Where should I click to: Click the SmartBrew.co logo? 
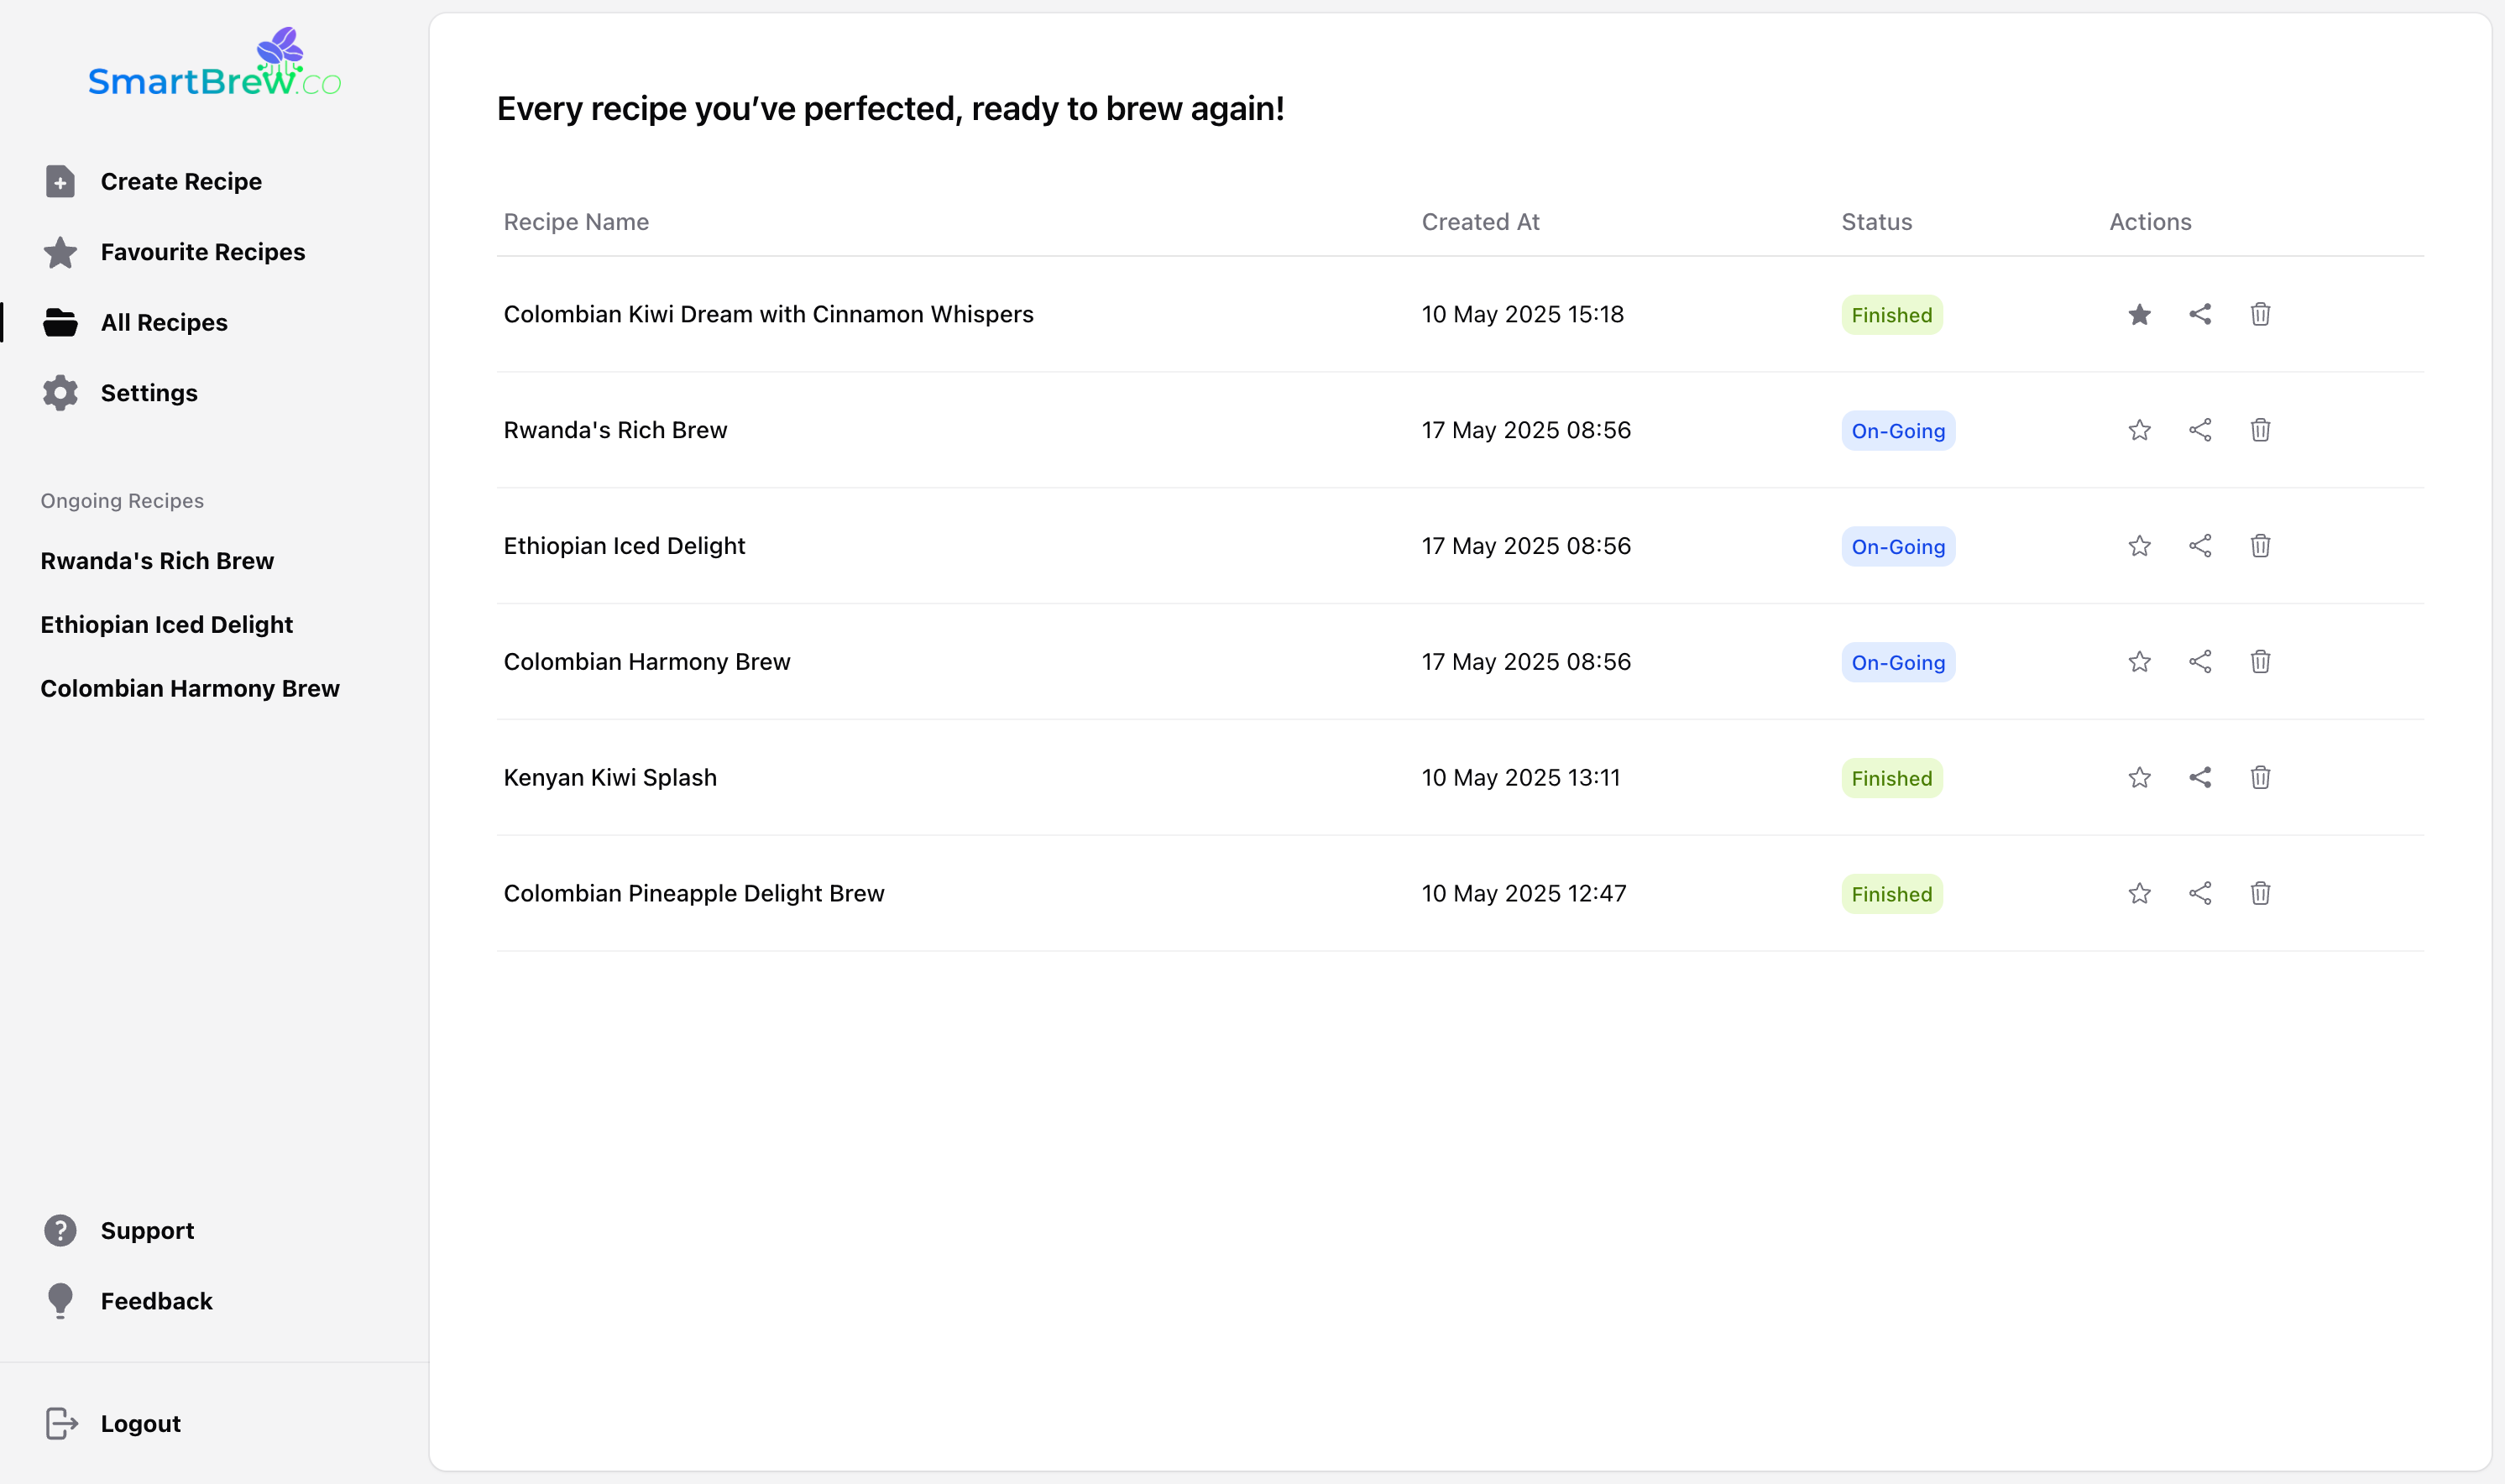pos(214,65)
